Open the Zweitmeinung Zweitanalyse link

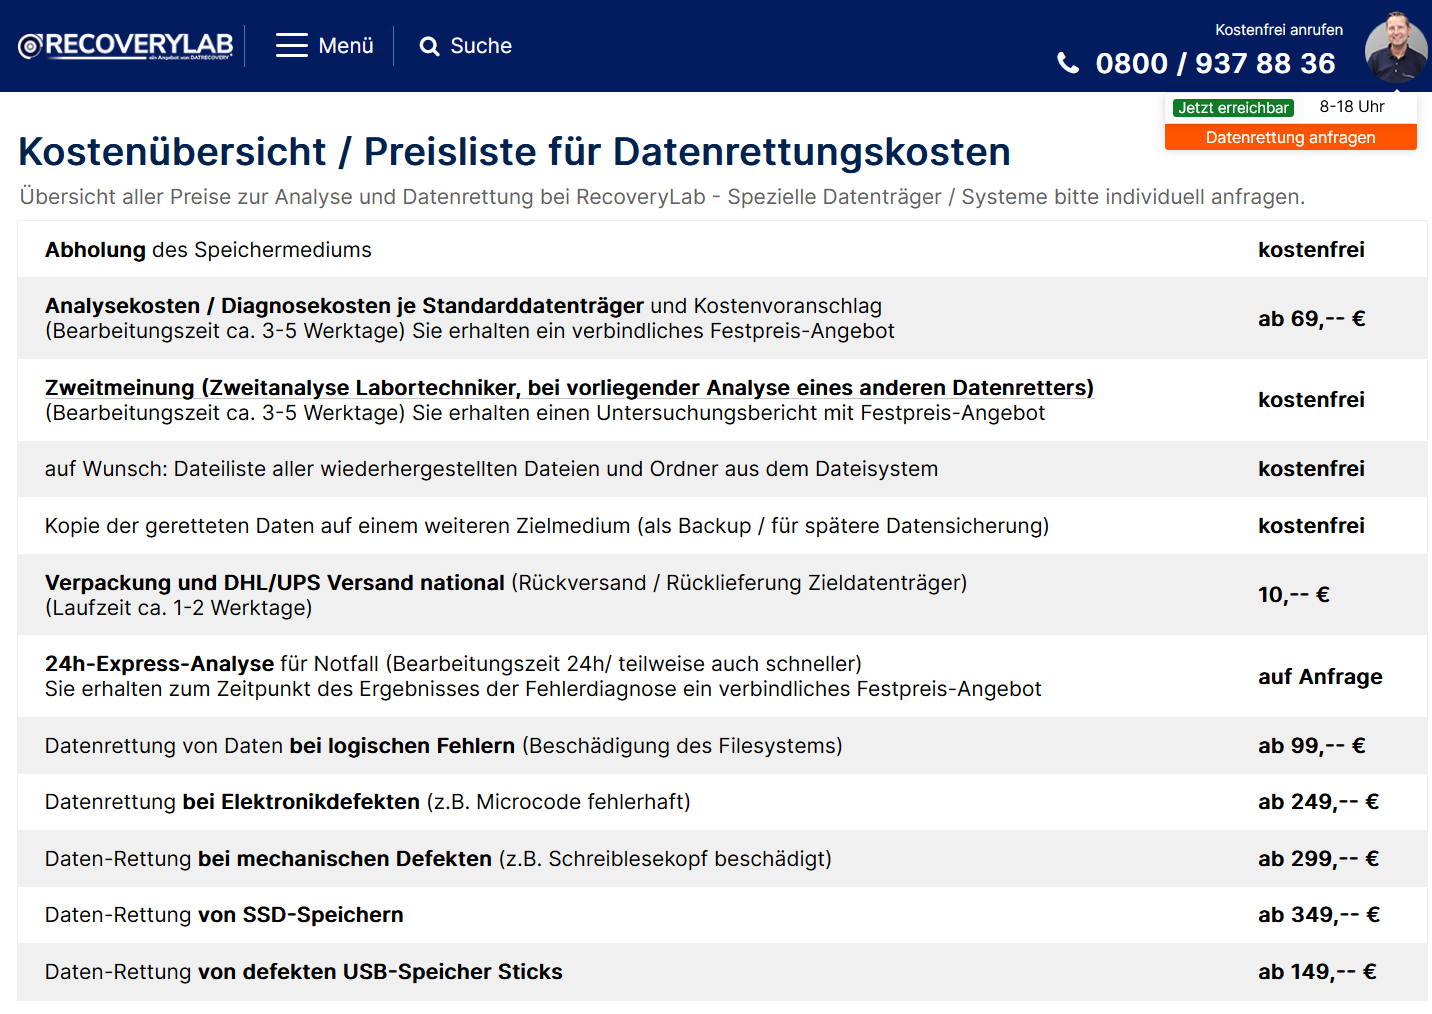569,388
